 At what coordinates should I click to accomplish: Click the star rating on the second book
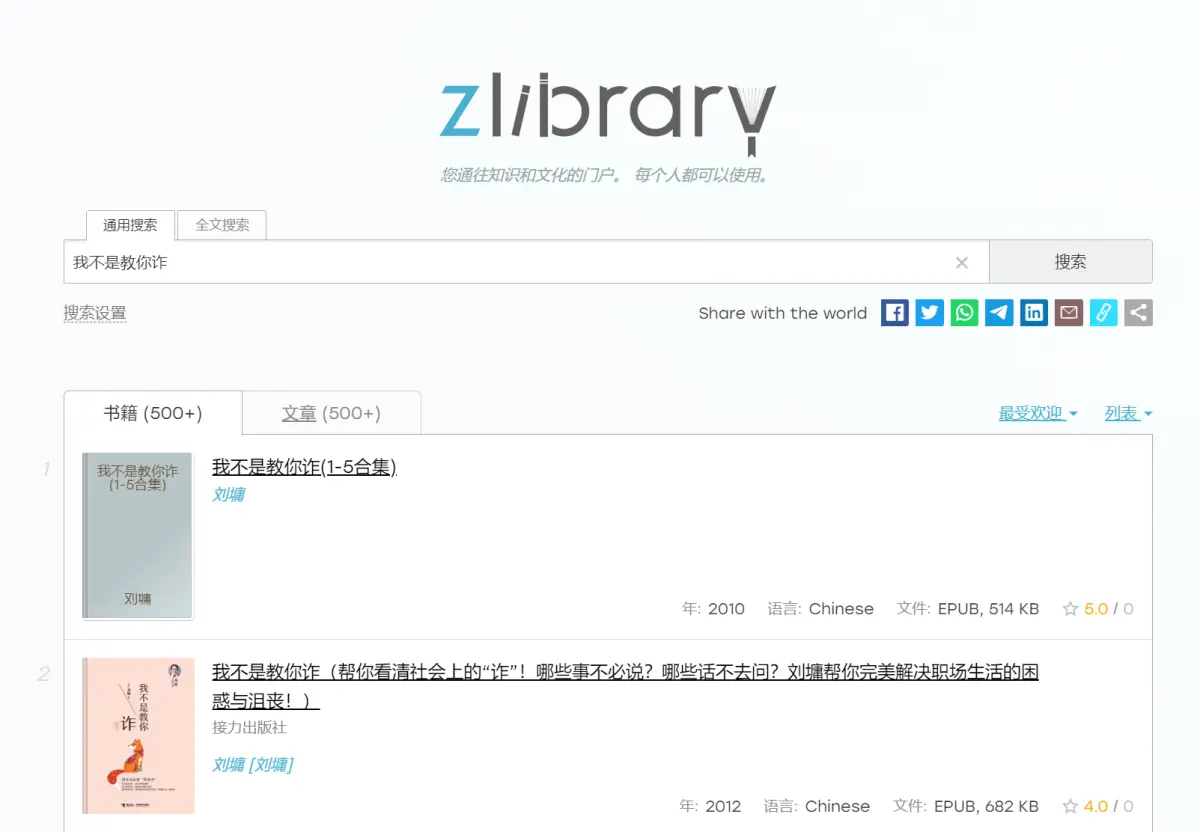click(x=1071, y=806)
